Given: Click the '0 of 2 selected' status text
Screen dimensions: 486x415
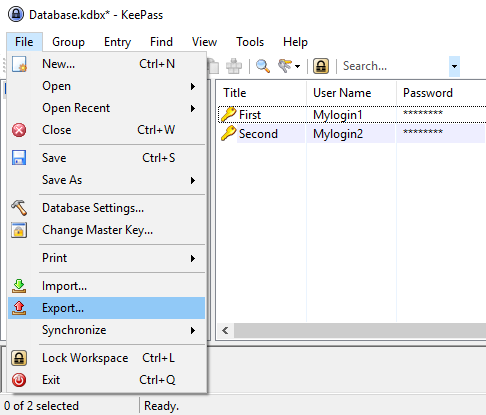Looking at the screenshot, I should click(41, 406).
